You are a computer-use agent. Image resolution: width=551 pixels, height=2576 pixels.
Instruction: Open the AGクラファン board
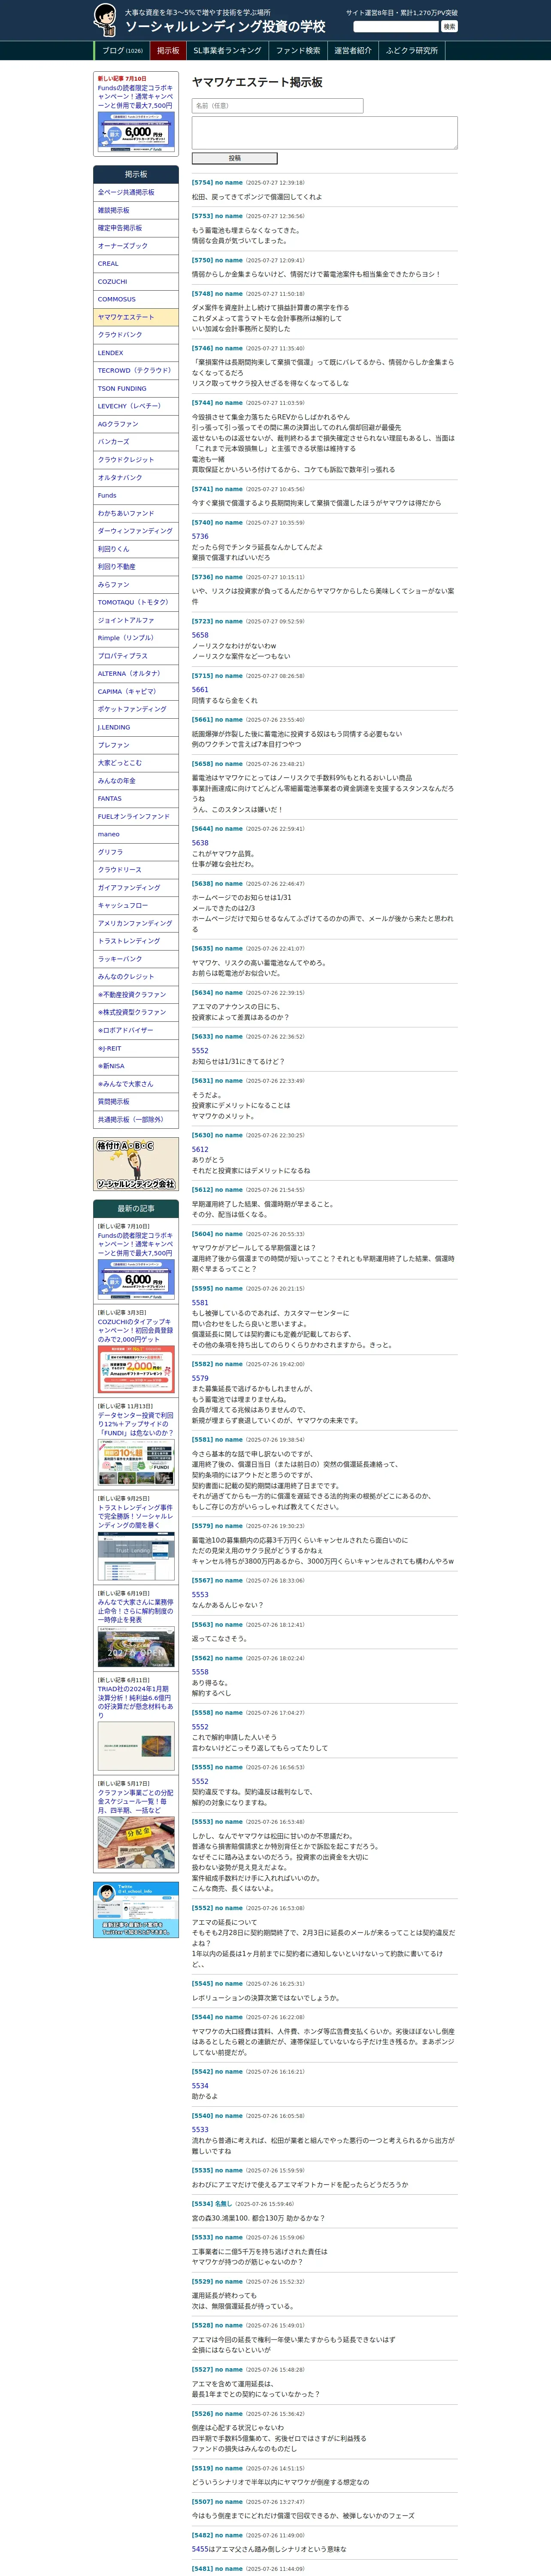(x=136, y=424)
